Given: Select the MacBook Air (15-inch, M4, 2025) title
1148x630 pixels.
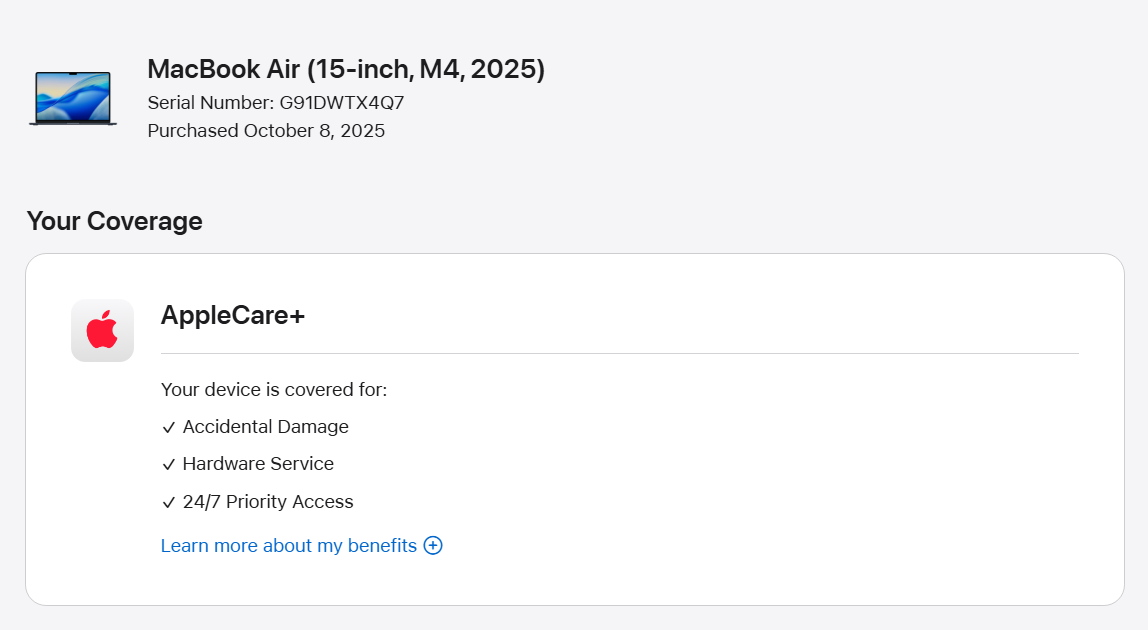Looking at the screenshot, I should point(346,70).
